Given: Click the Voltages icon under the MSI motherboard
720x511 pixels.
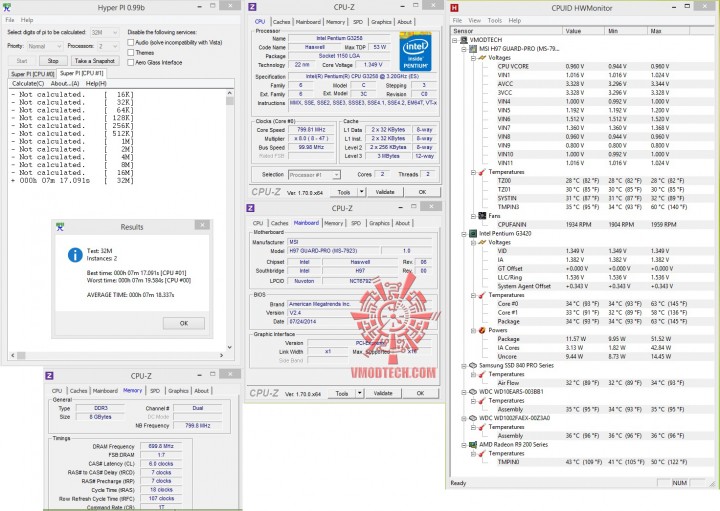Looking at the screenshot, I should tap(482, 58).
